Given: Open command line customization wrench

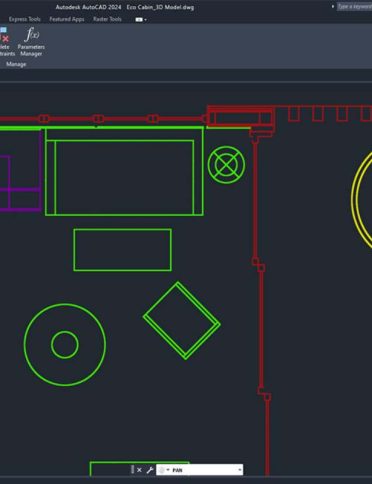Looking at the screenshot, I should click(x=149, y=470).
